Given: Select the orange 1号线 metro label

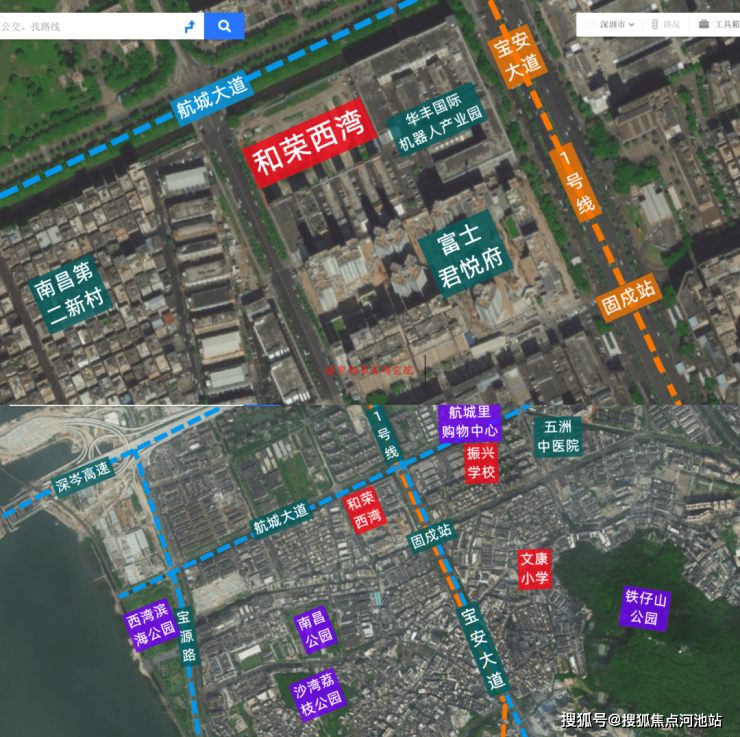Looking at the screenshot, I should tap(576, 182).
